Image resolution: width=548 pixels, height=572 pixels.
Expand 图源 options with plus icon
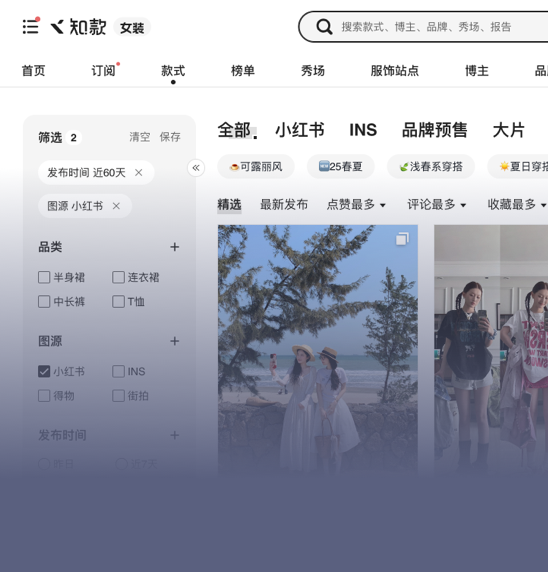[175, 341]
